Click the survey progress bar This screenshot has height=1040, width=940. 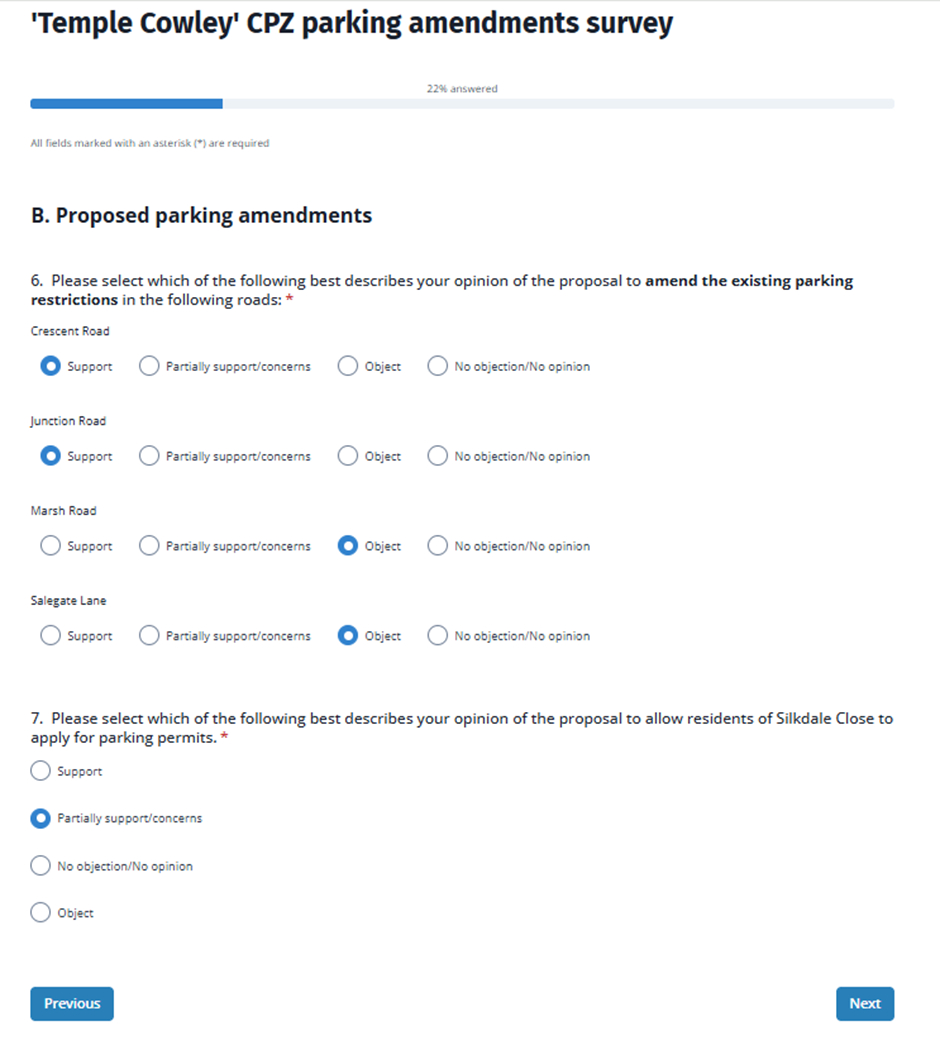coord(462,103)
